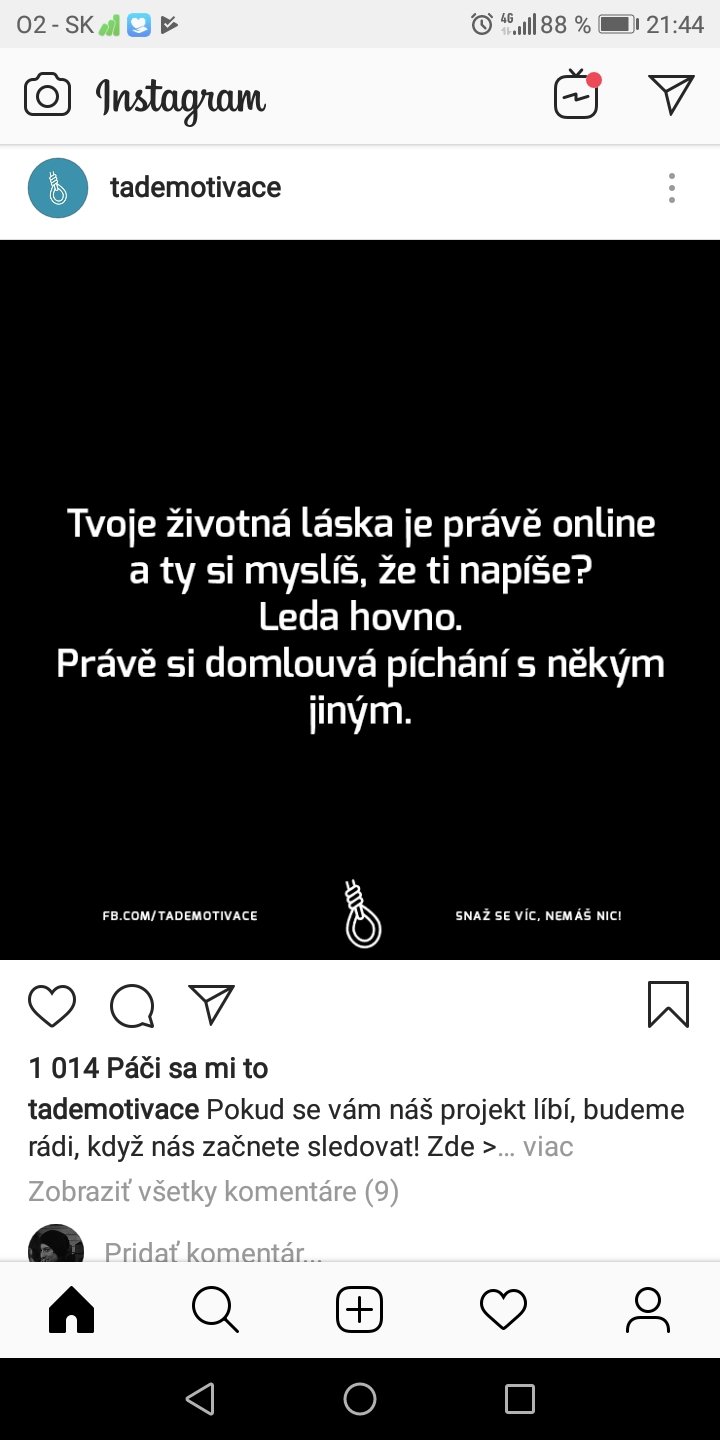Tap the Android back navigation button
Screen dimensions: 720x1440
tap(200, 1398)
